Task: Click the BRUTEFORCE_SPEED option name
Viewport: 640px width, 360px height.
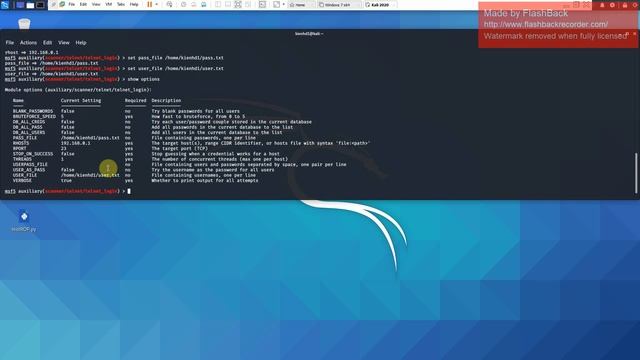Action: click(34, 116)
